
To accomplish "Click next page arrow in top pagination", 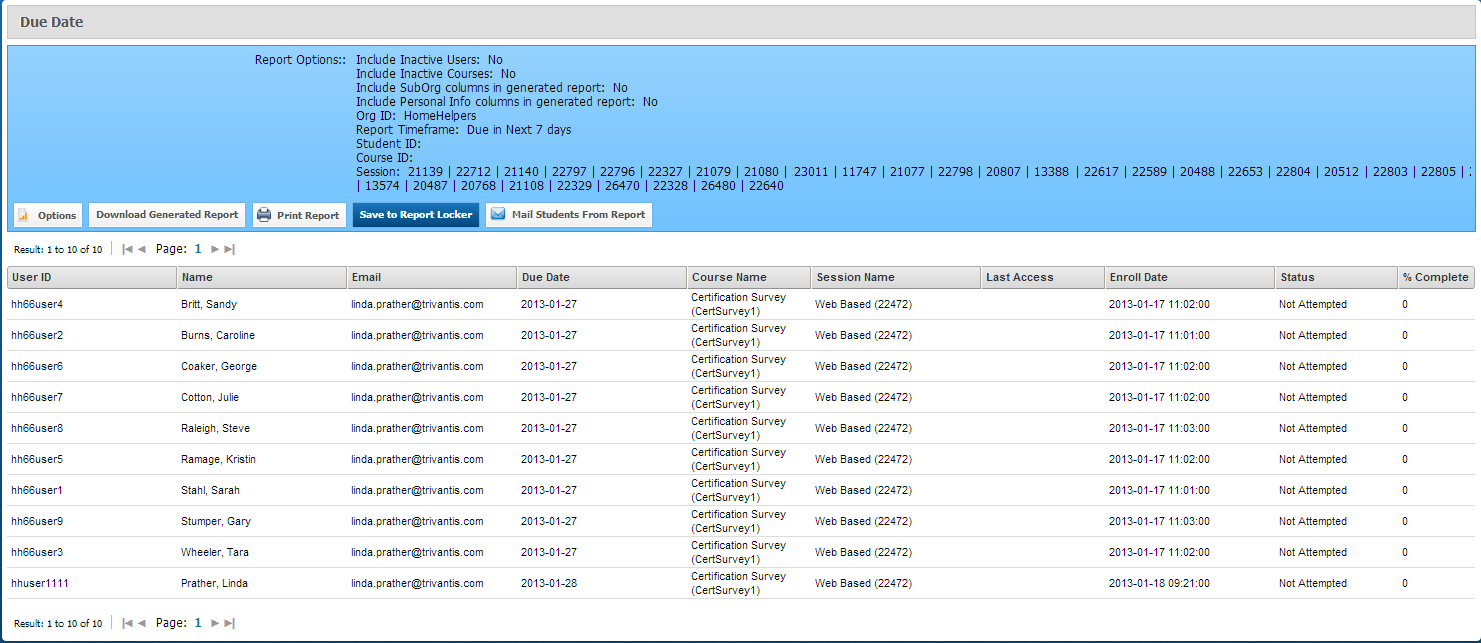I will (x=215, y=249).
